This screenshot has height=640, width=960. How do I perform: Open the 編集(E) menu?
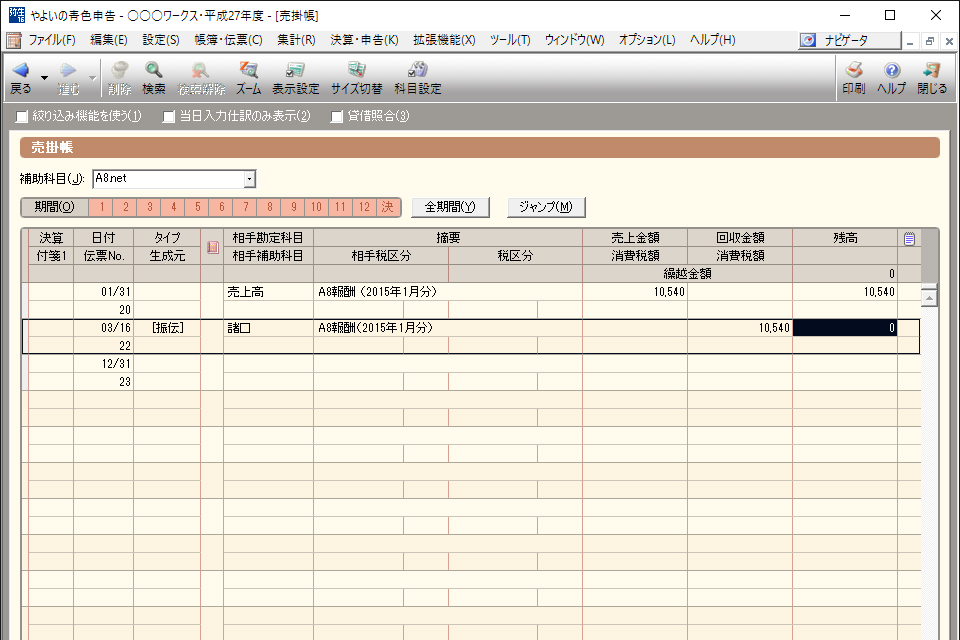tap(109, 40)
